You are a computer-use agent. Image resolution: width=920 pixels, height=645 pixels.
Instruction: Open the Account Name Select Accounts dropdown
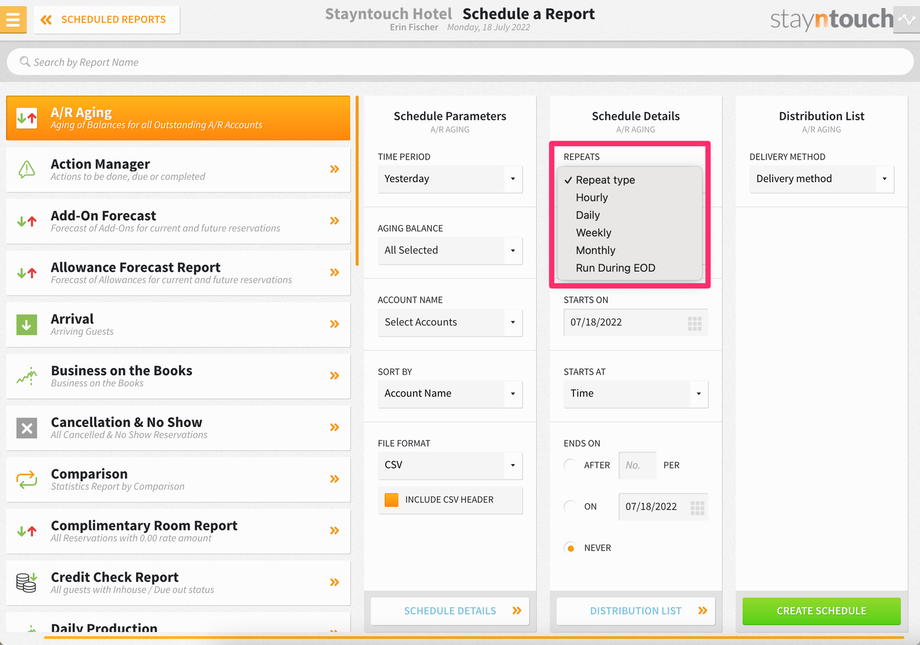pyautogui.click(x=450, y=322)
